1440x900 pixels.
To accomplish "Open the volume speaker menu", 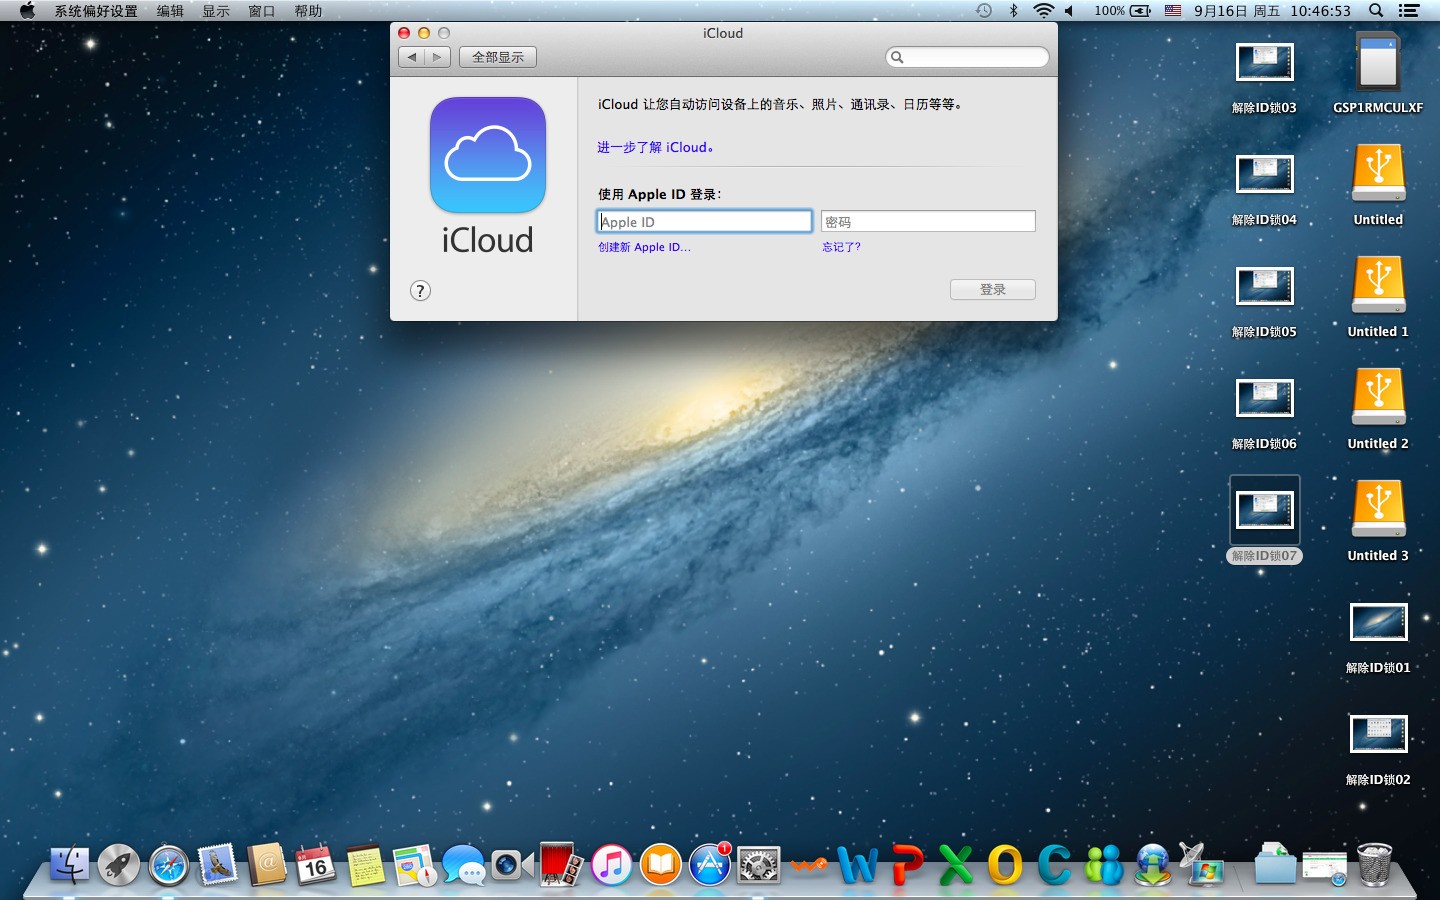I will pos(1070,11).
